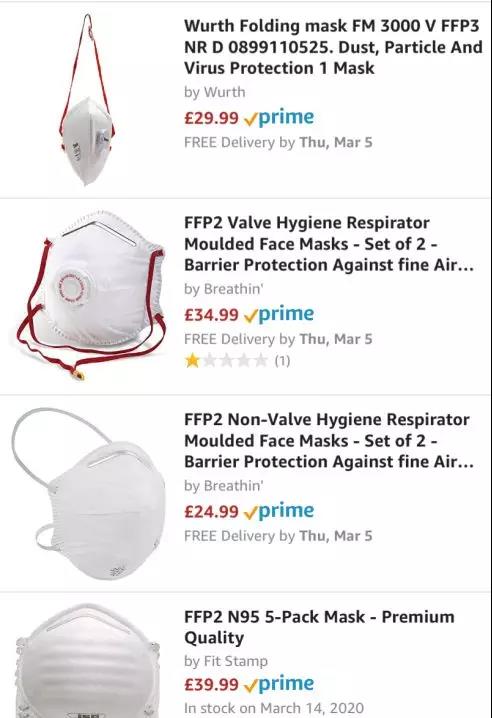Image resolution: width=492 pixels, height=718 pixels.
Task: Click the N95 5-pack mask product image
Action: 87,661
